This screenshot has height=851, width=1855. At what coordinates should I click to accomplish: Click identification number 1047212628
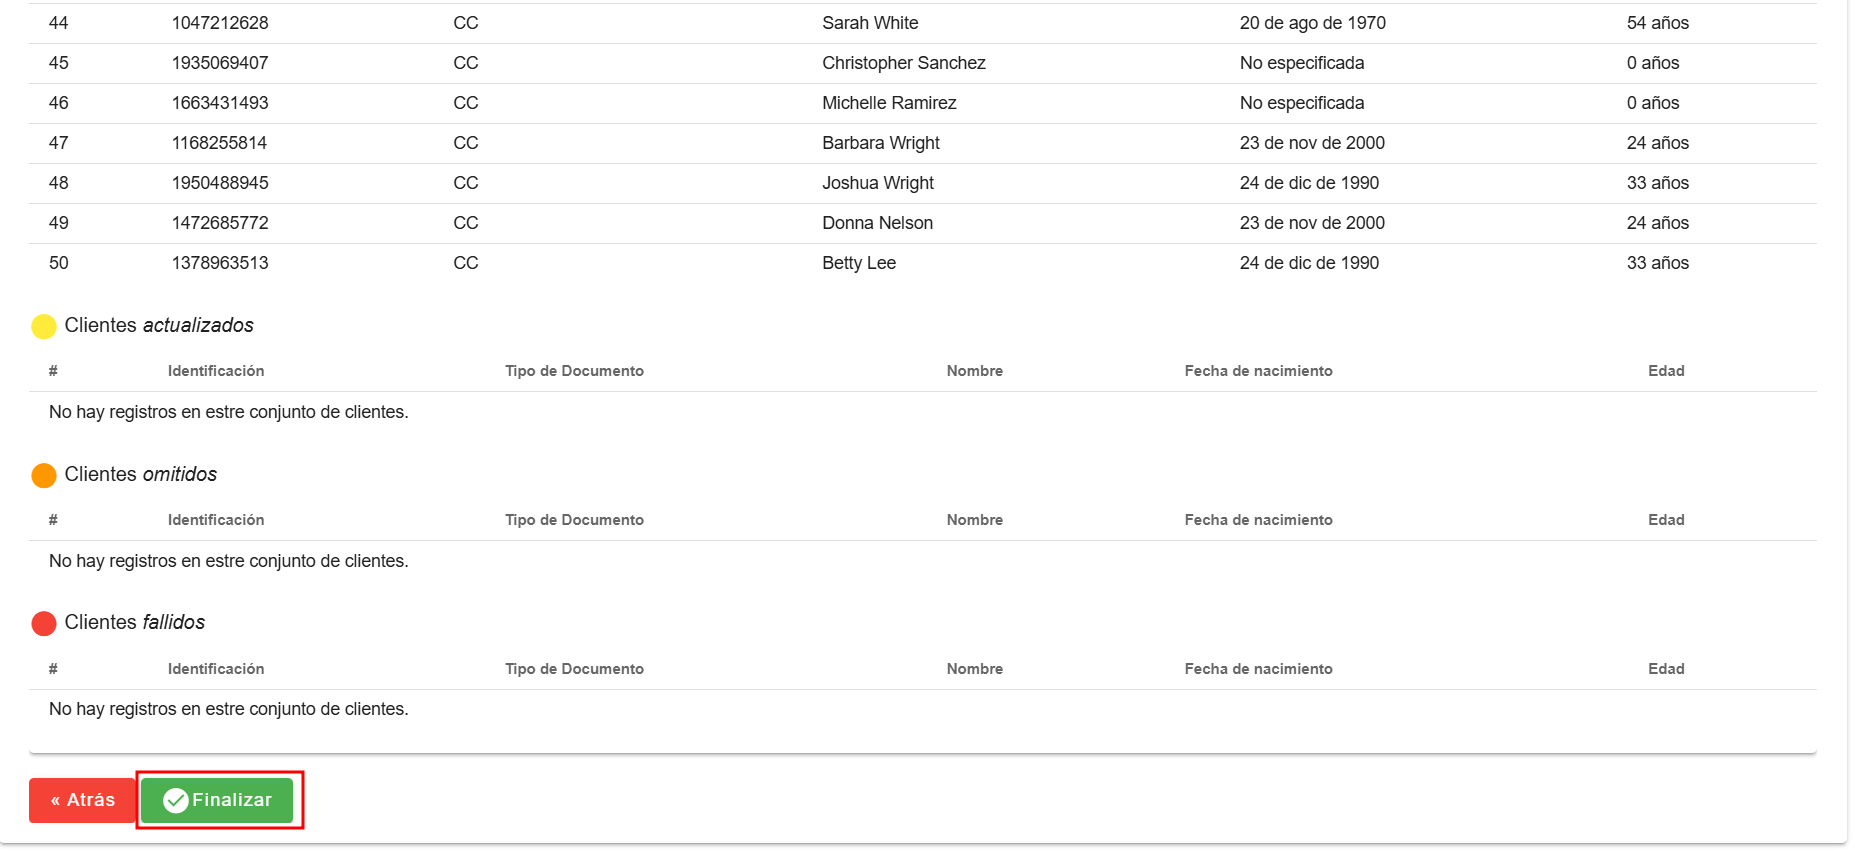pyautogui.click(x=220, y=23)
